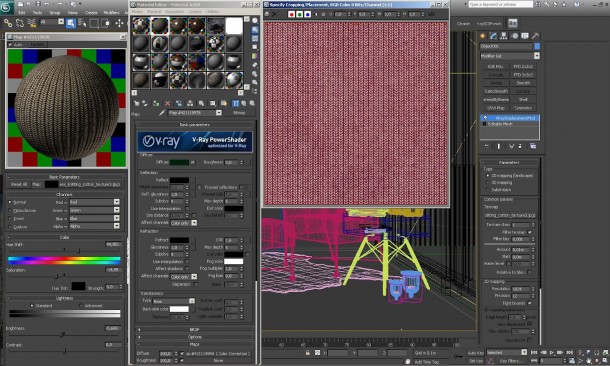The height and width of the screenshot is (366, 610).
Task: Click the red X delete icon in Material Editor
Action: pos(168,103)
